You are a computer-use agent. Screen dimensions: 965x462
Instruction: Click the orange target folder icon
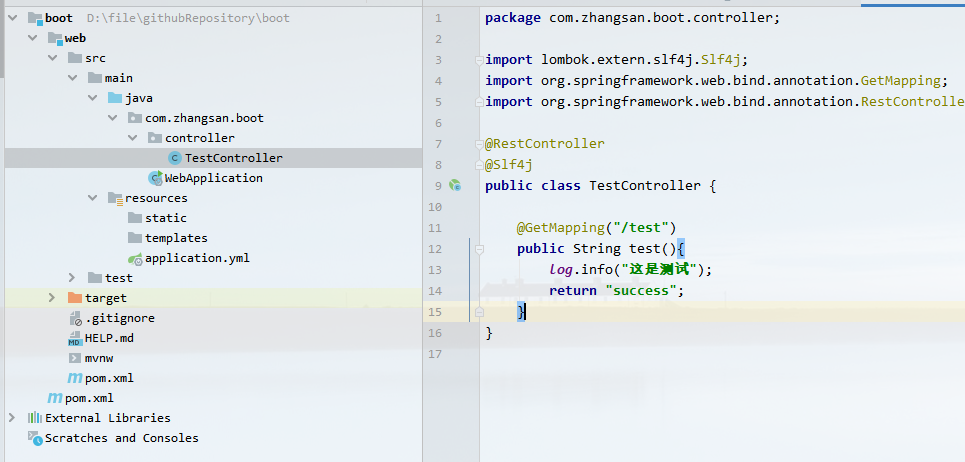click(75, 298)
